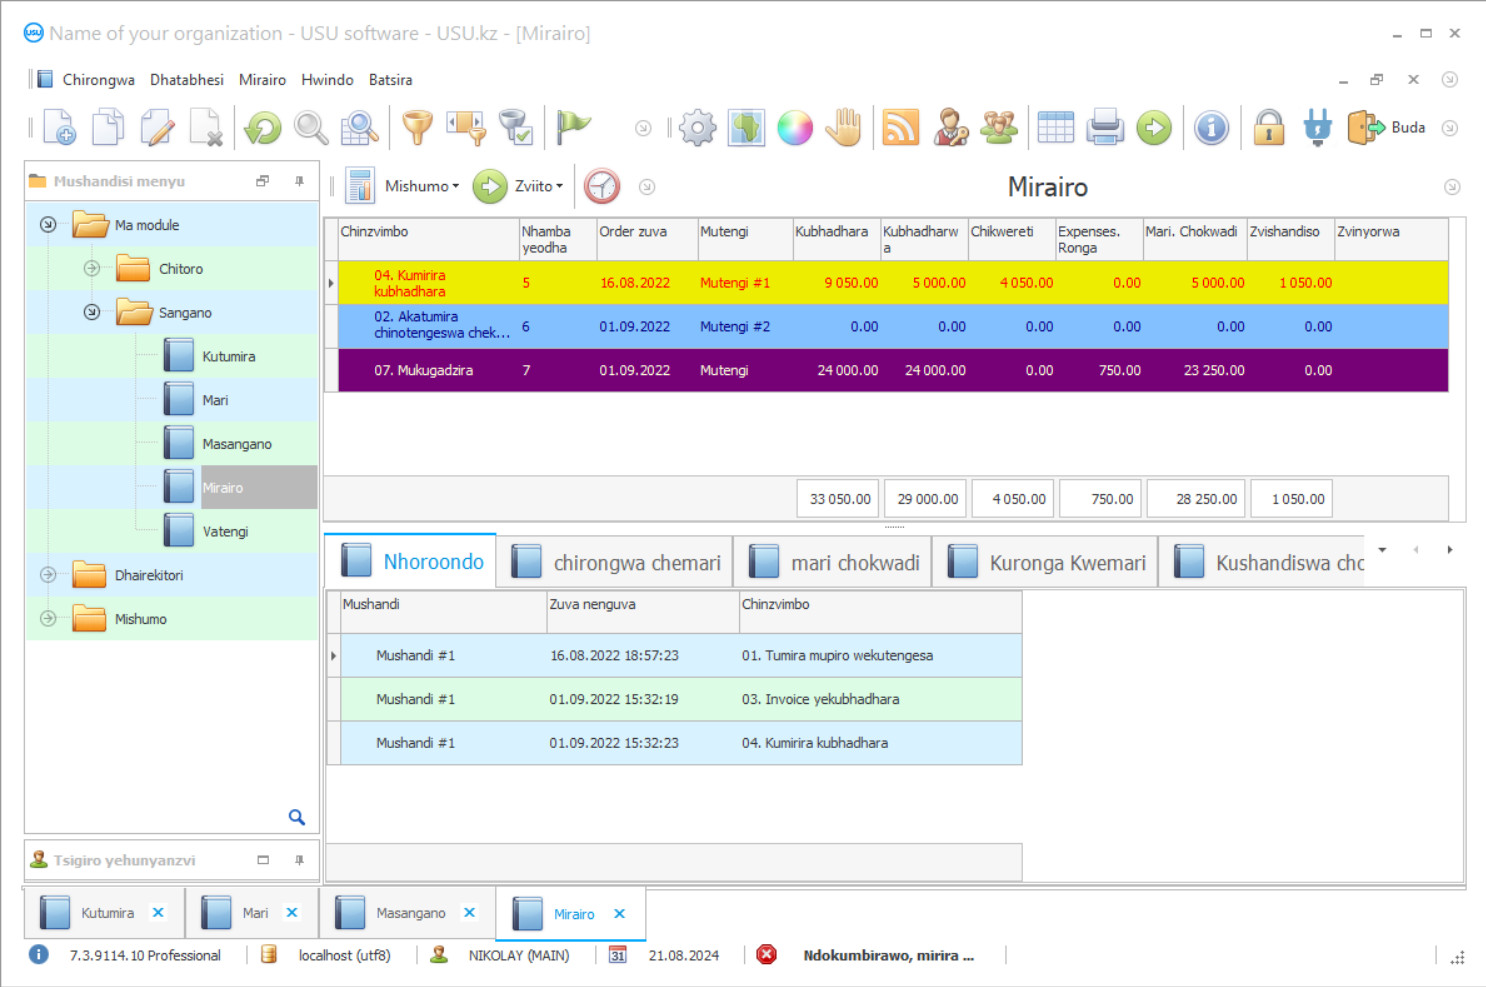
Task: Click the green refresh icon
Action: tap(260, 127)
